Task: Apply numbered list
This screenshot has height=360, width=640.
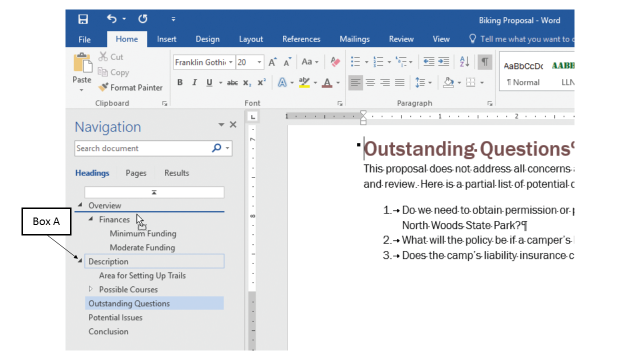Action: coord(378,62)
